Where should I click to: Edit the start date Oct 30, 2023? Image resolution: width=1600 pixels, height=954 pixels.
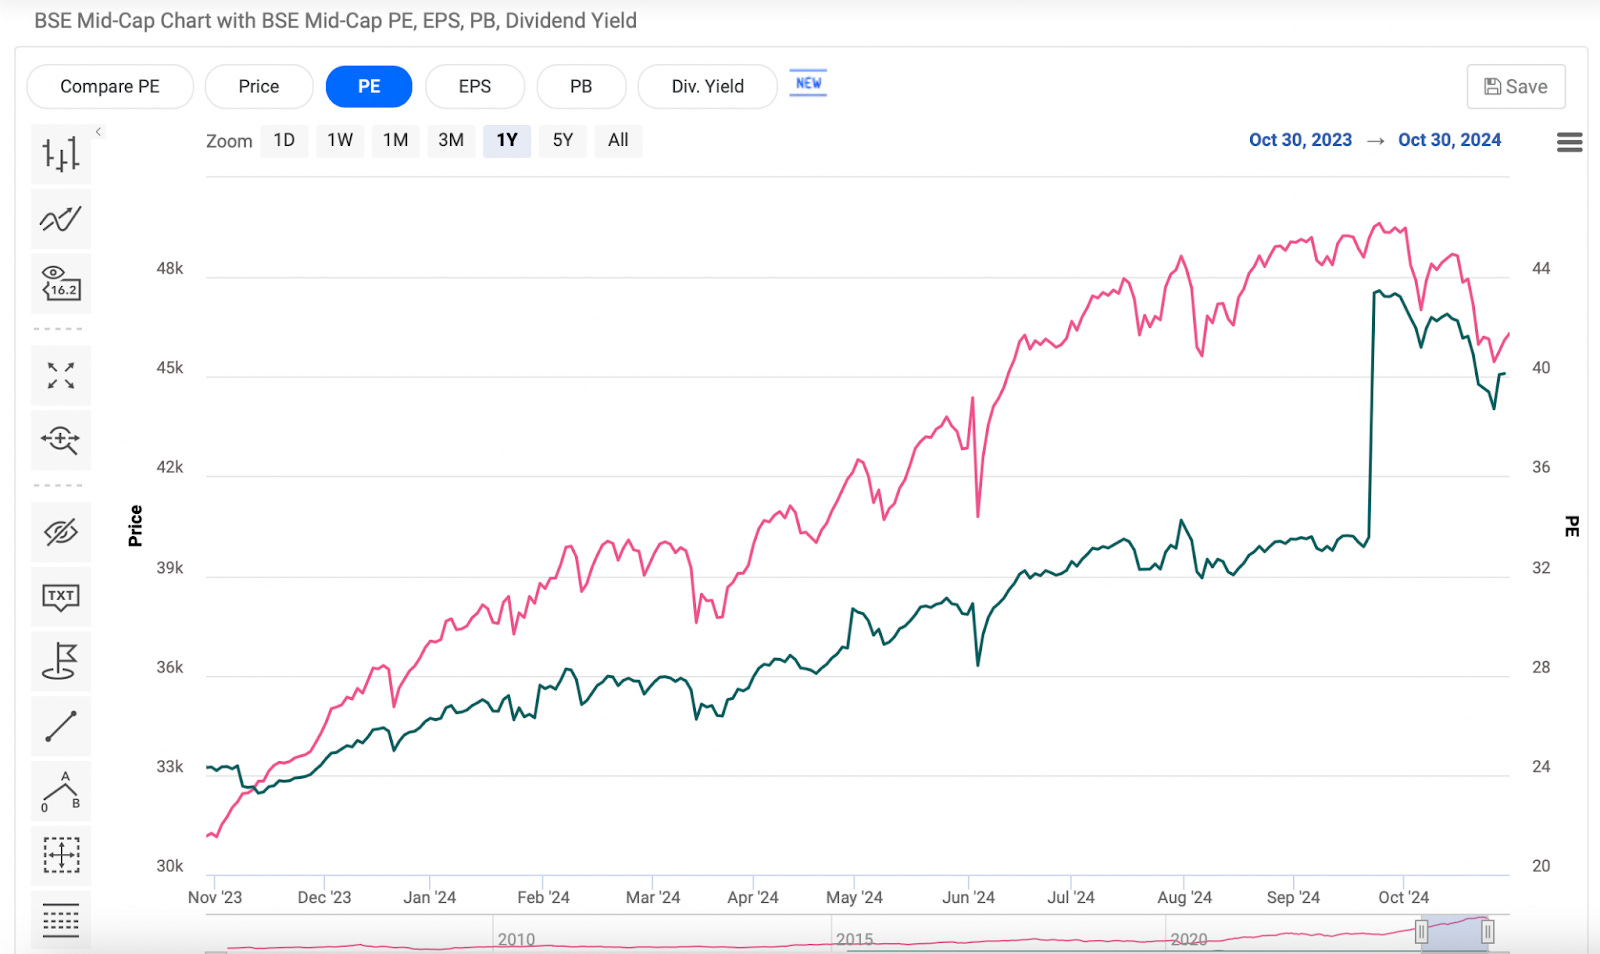1300,140
